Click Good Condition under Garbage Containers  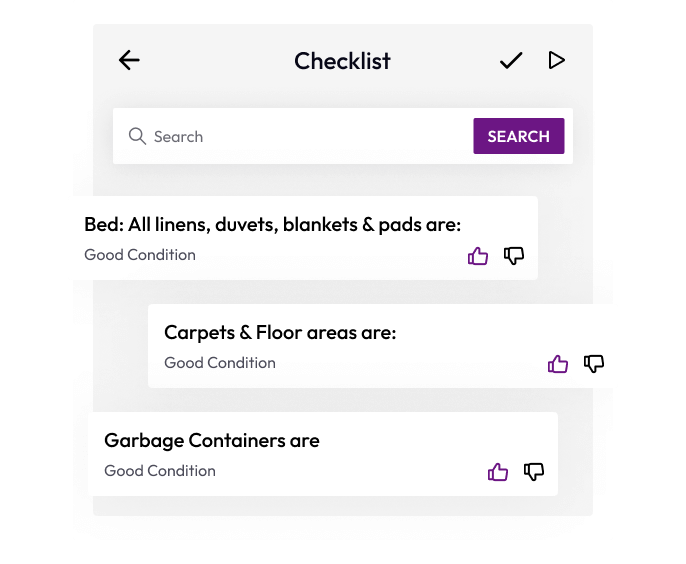point(160,471)
